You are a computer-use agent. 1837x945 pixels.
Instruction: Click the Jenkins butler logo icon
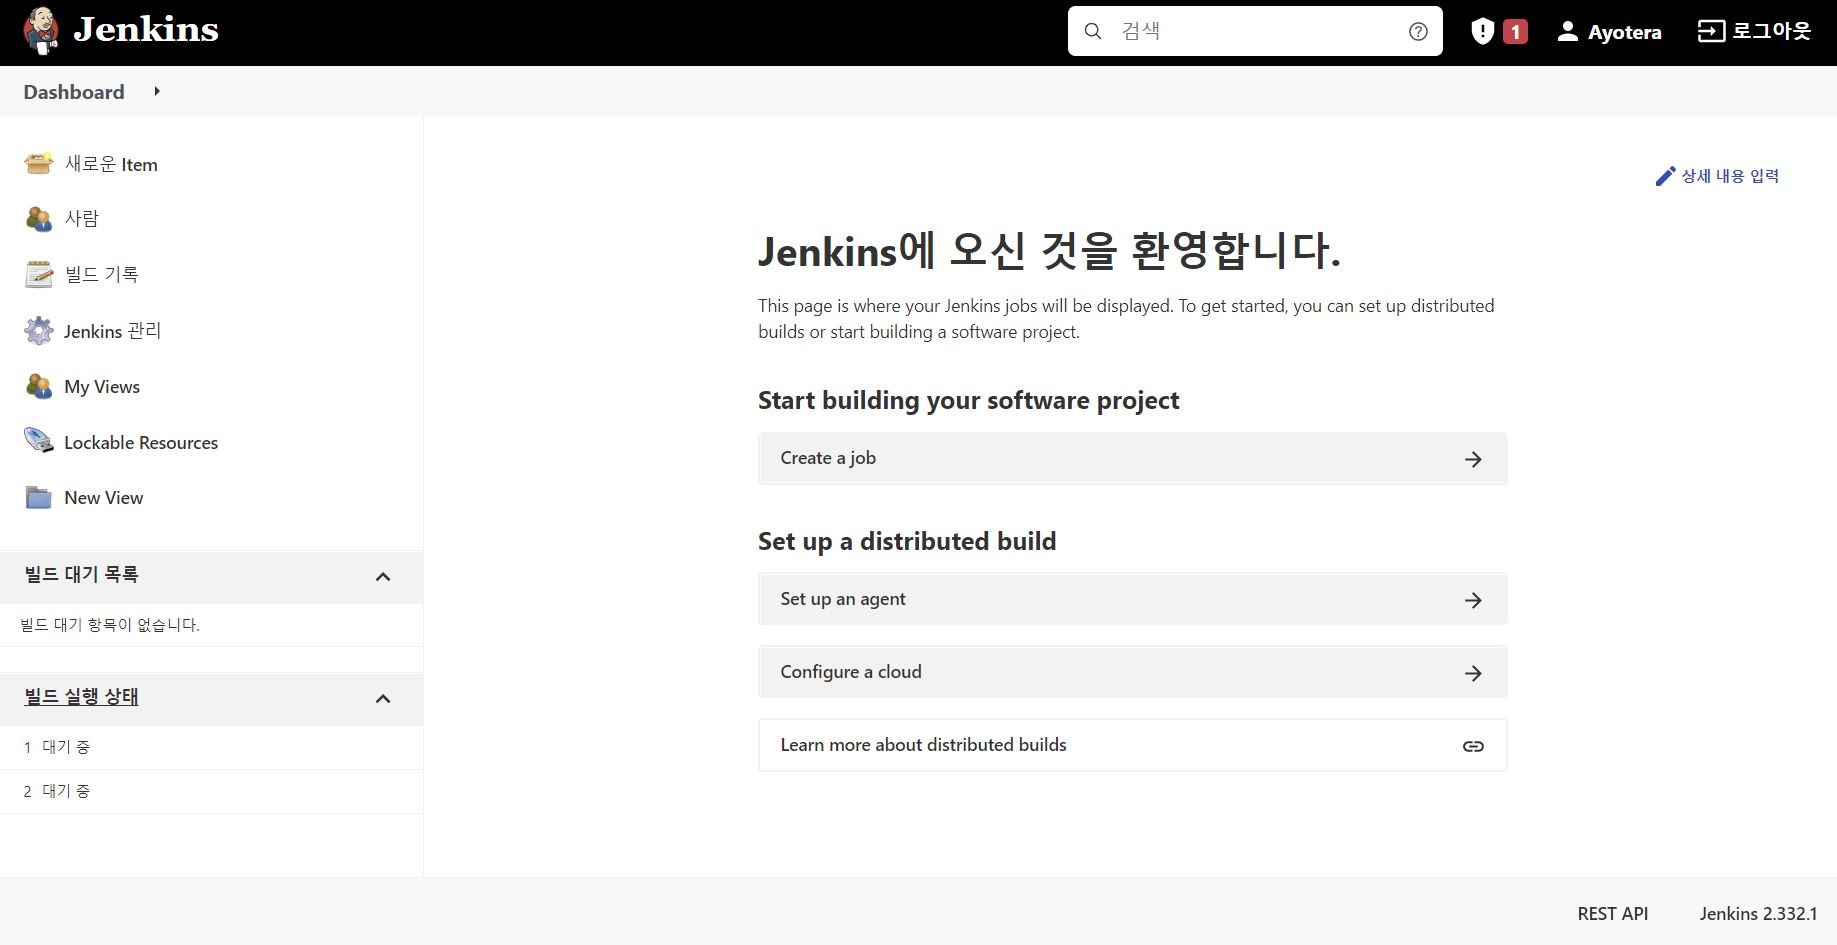41,31
